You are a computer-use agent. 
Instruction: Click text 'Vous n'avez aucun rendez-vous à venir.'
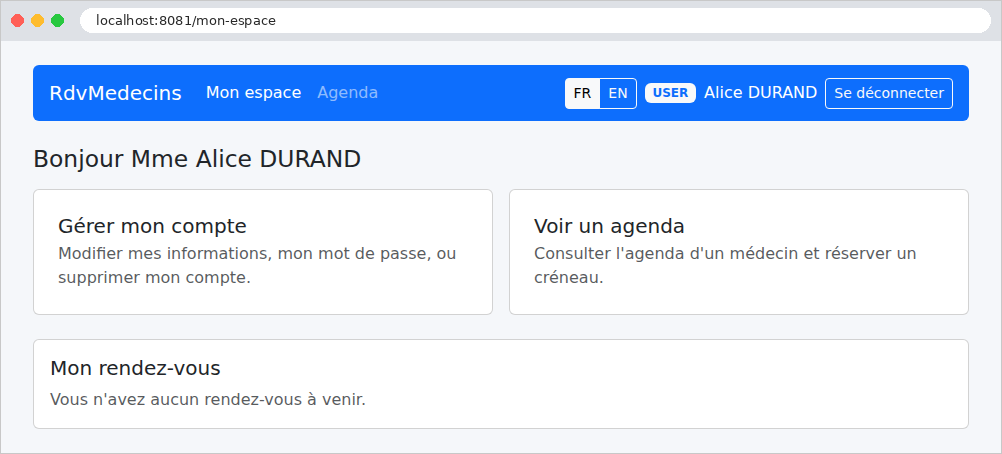coord(208,400)
